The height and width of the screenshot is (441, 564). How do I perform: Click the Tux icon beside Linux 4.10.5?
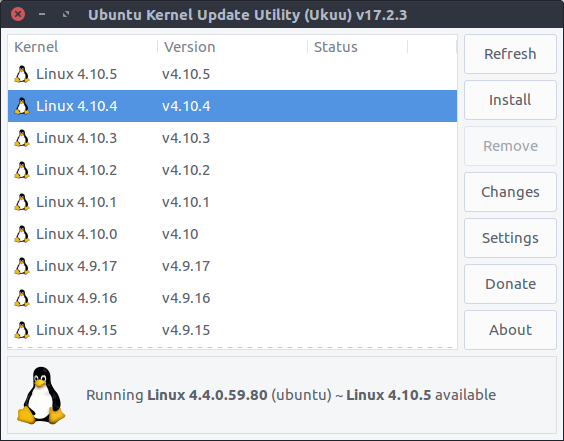(22, 74)
